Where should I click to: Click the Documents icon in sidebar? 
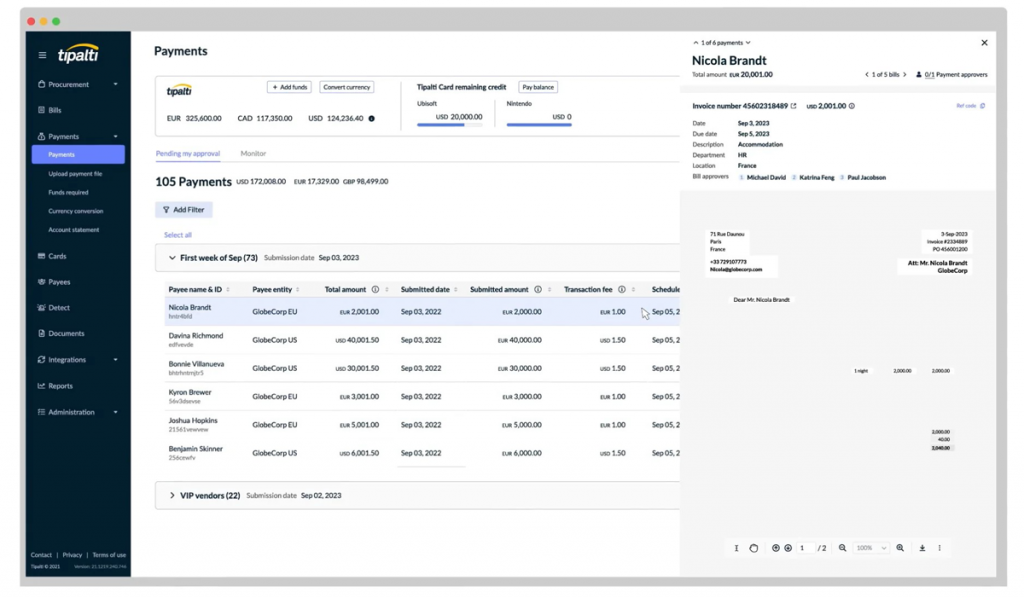pyautogui.click(x=41, y=333)
